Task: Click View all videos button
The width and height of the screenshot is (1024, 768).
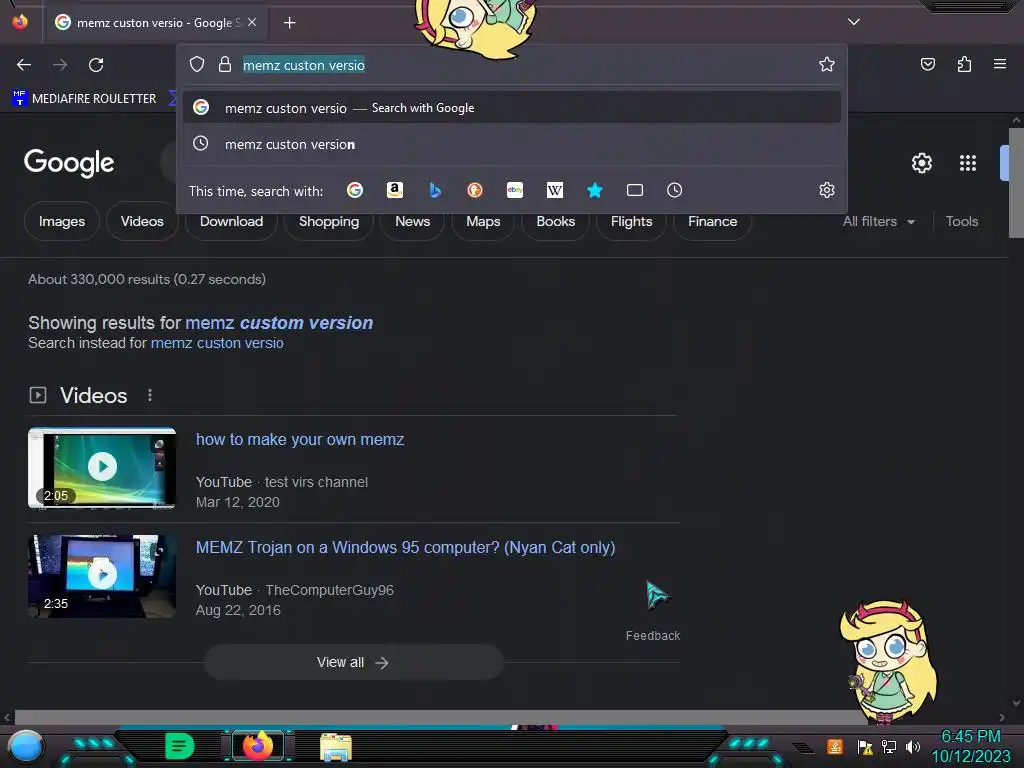Action: click(x=353, y=662)
